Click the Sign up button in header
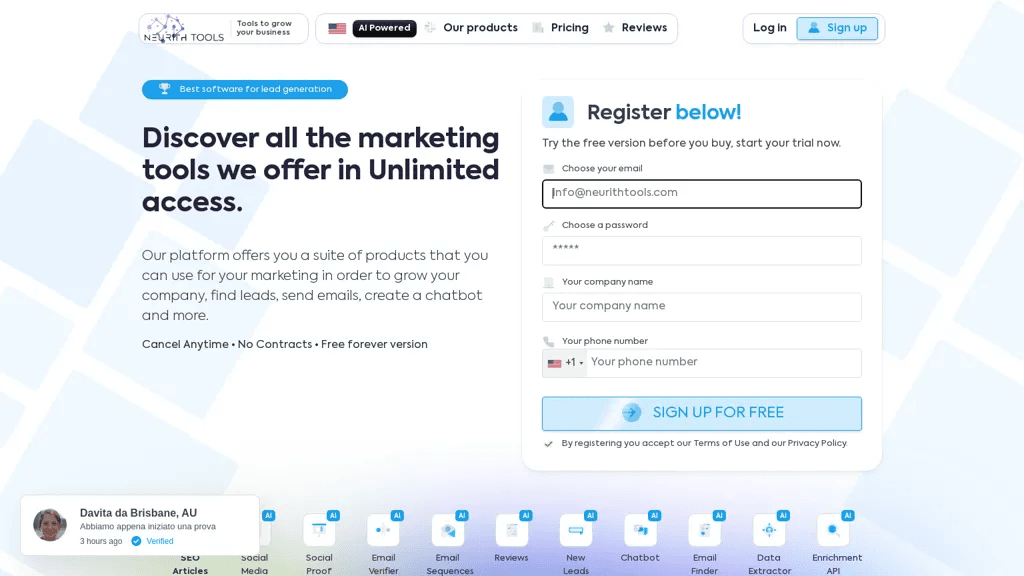 pyautogui.click(x=837, y=28)
